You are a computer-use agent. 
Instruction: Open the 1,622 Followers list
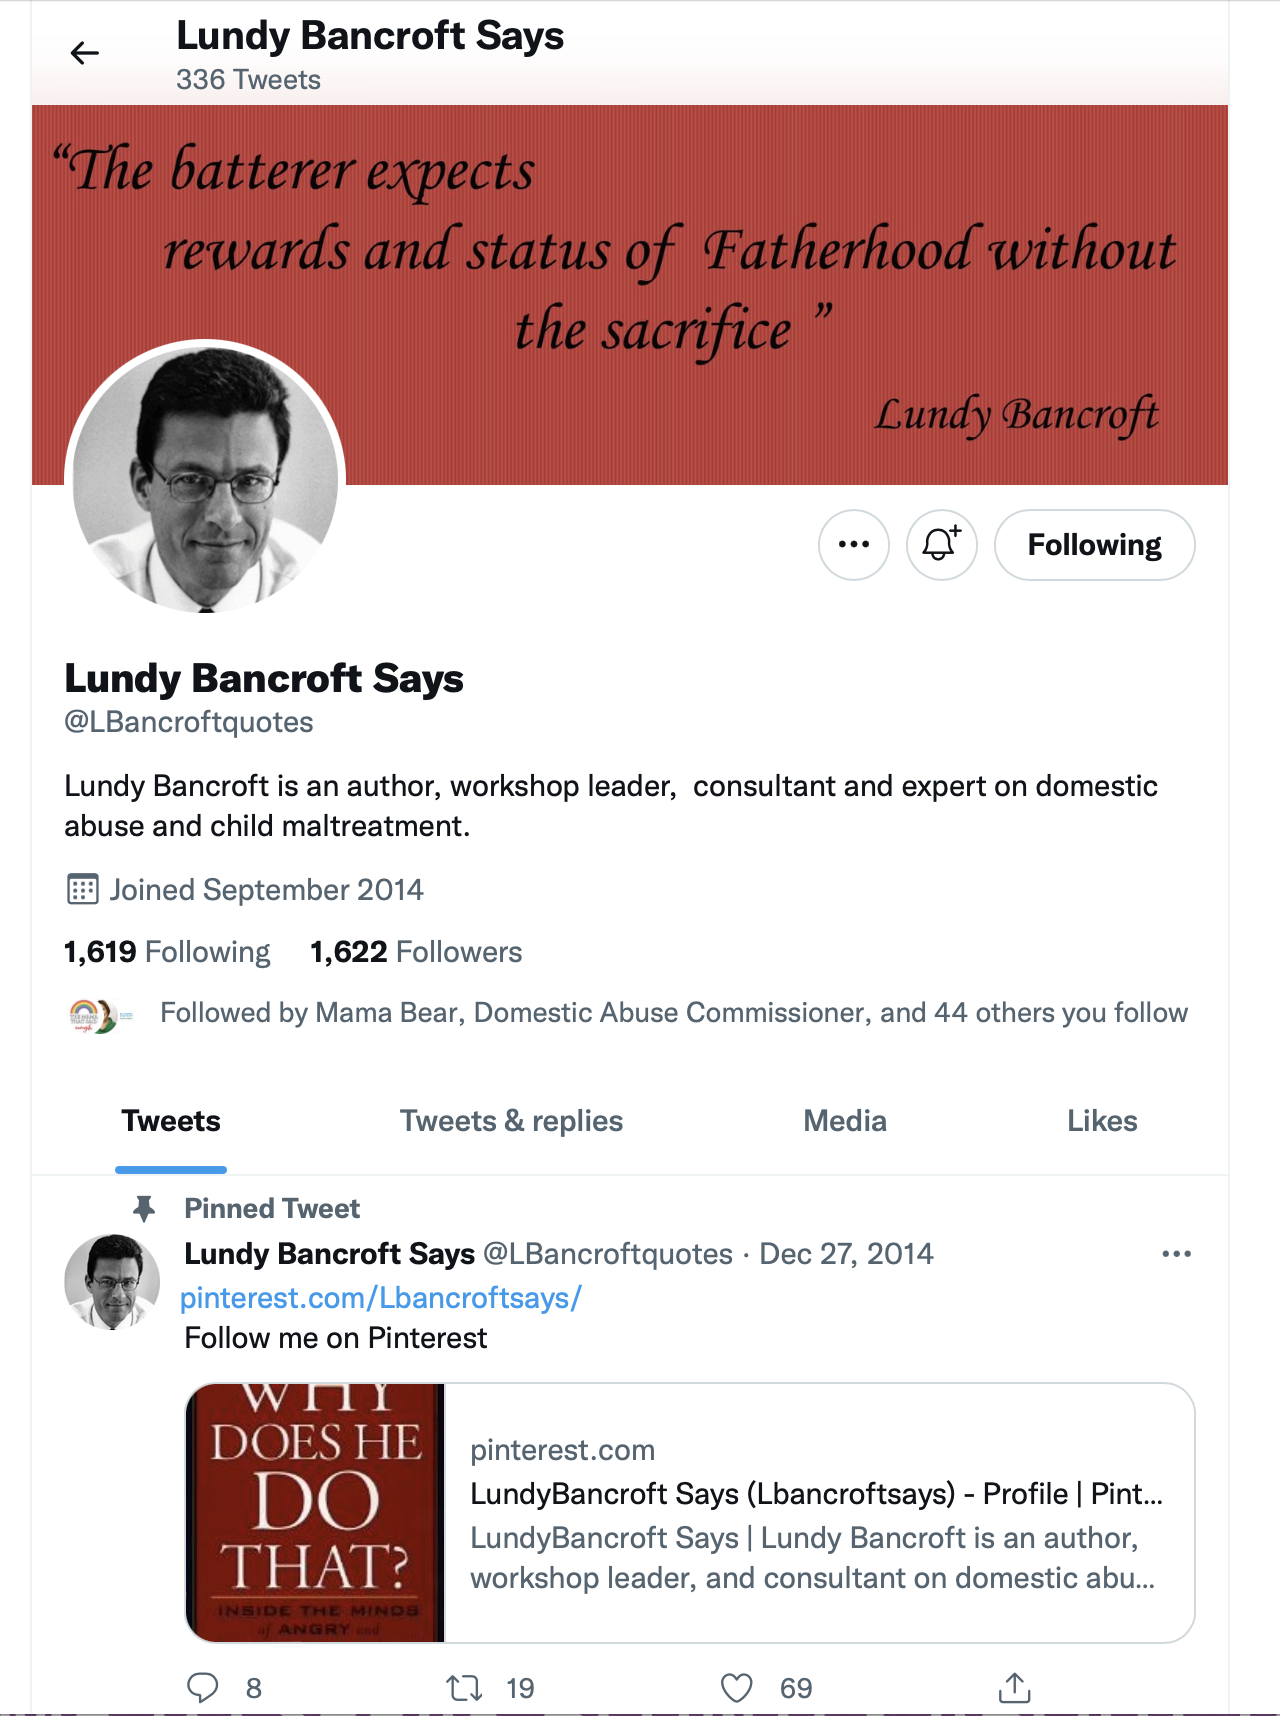pos(416,952)
